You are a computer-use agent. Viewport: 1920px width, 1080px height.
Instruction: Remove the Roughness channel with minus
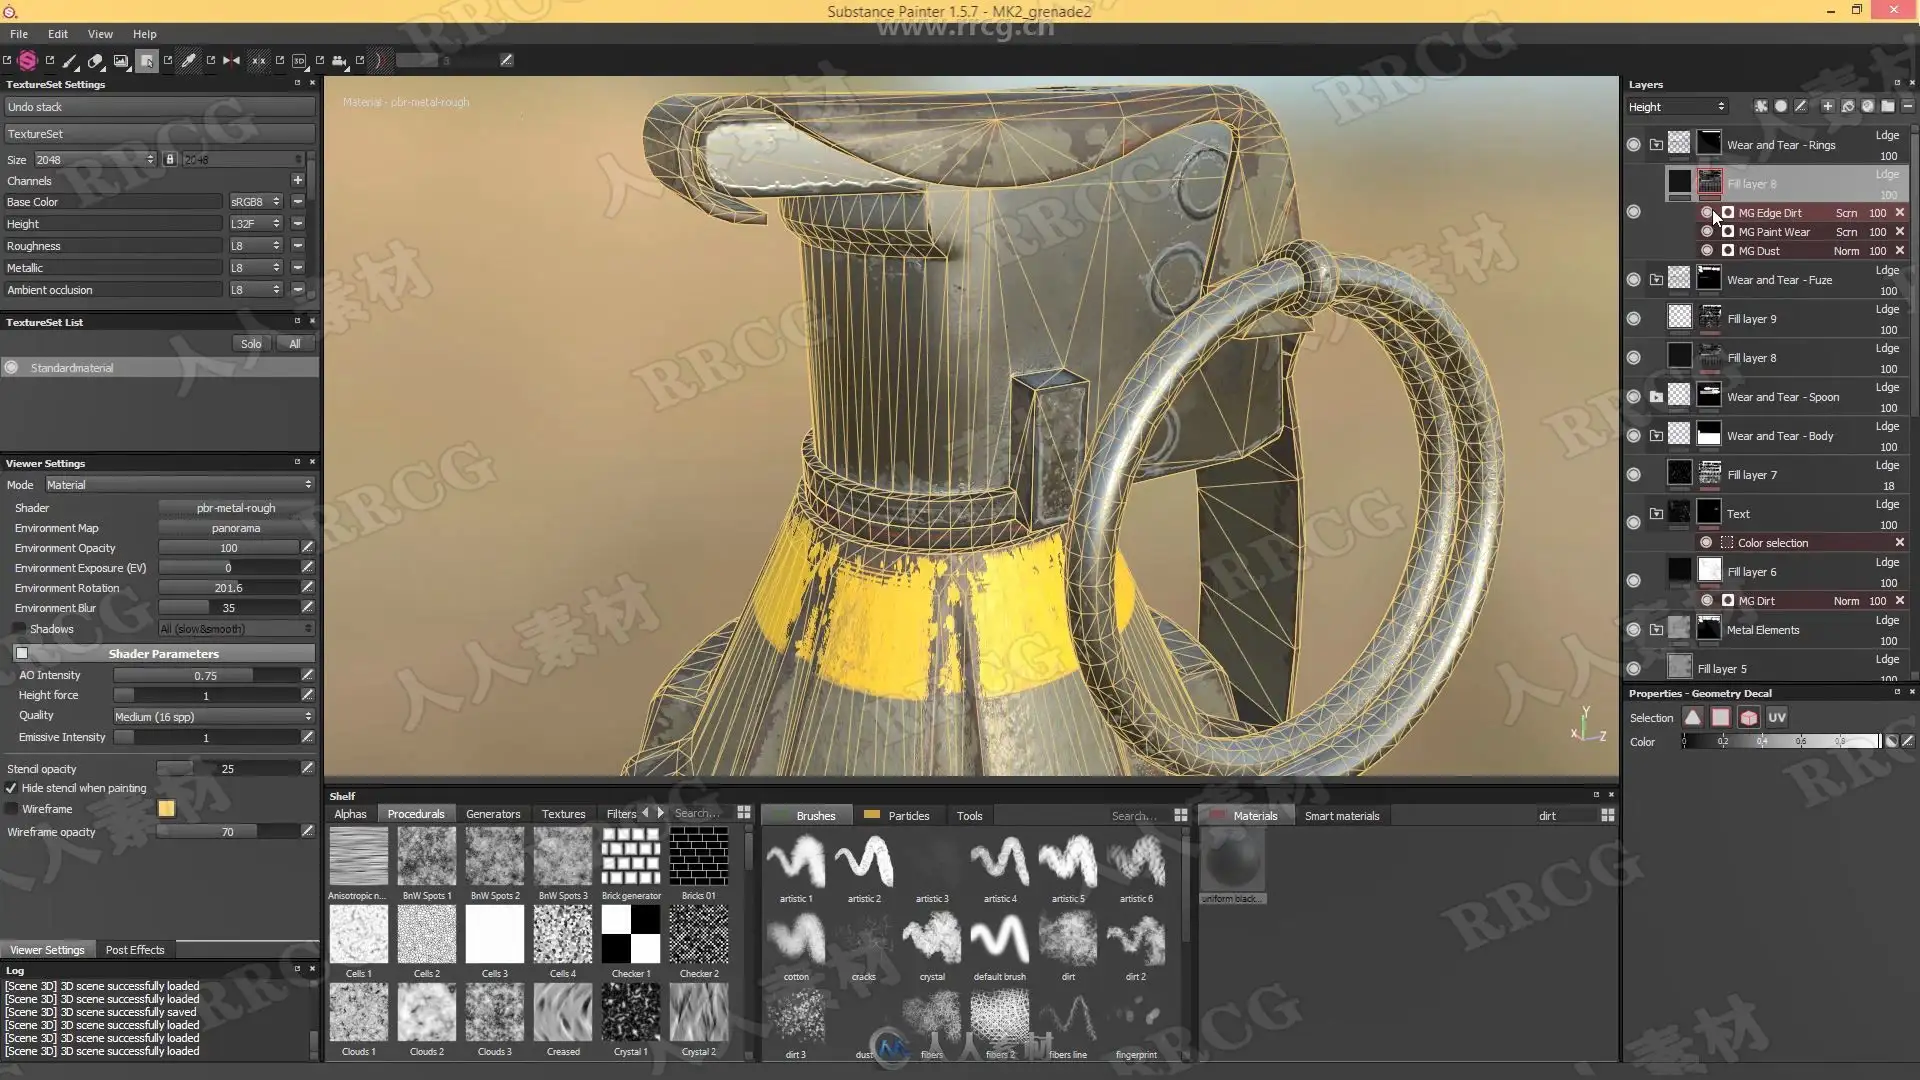point(297,246)
